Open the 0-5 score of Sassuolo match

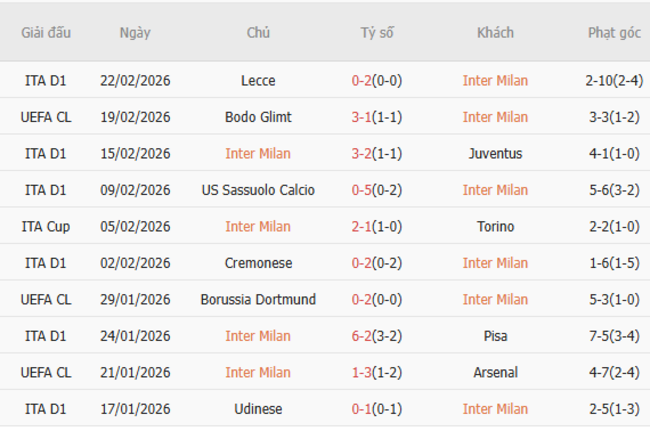363,190
